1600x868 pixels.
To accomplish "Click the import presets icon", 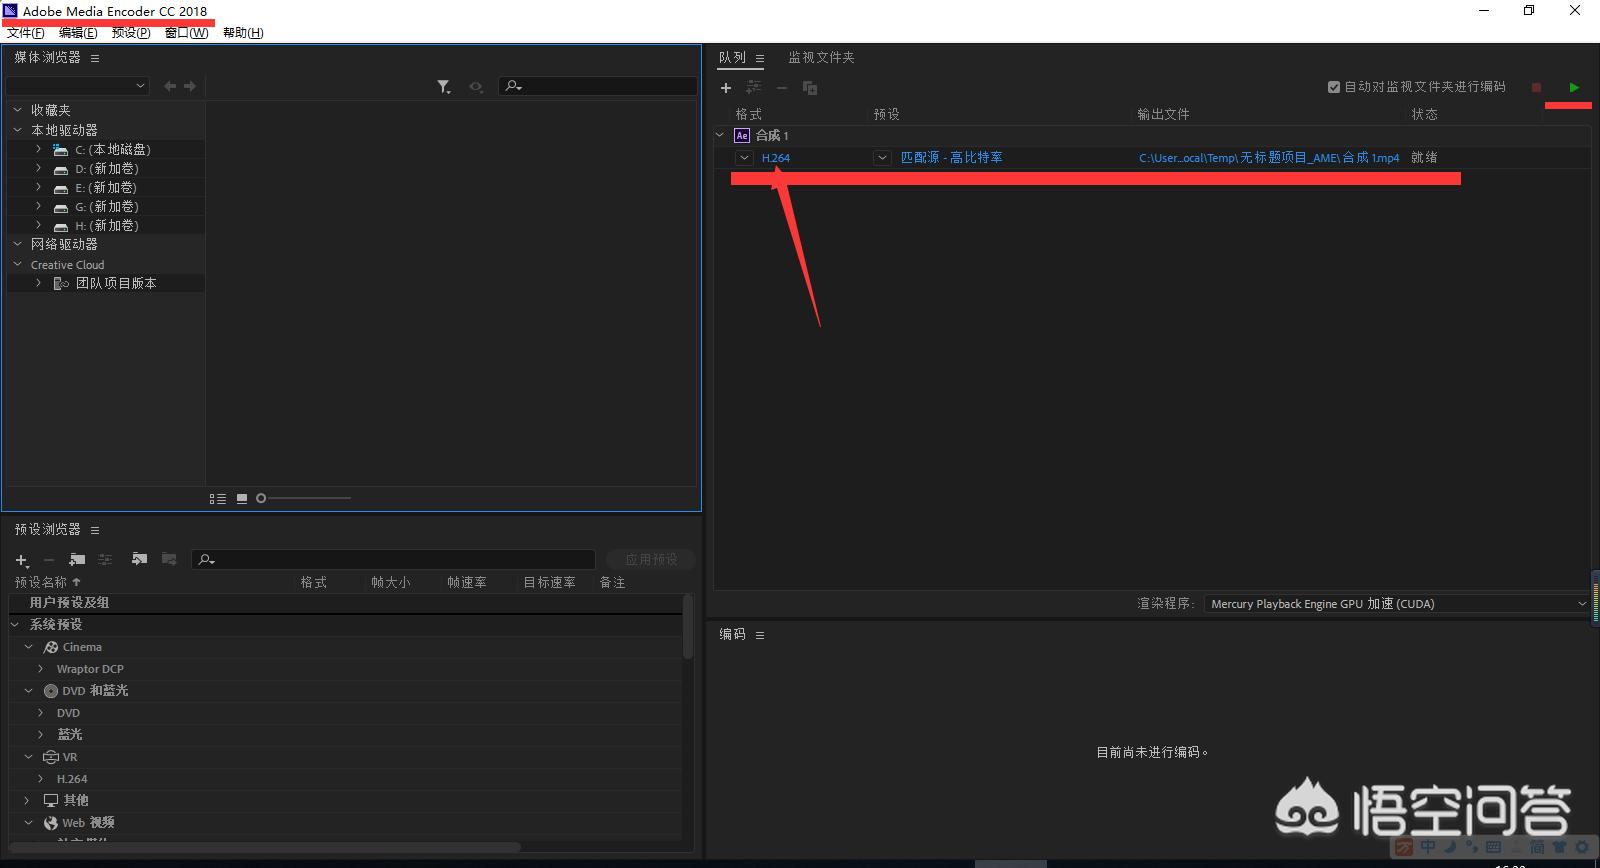I will point(139,560).
